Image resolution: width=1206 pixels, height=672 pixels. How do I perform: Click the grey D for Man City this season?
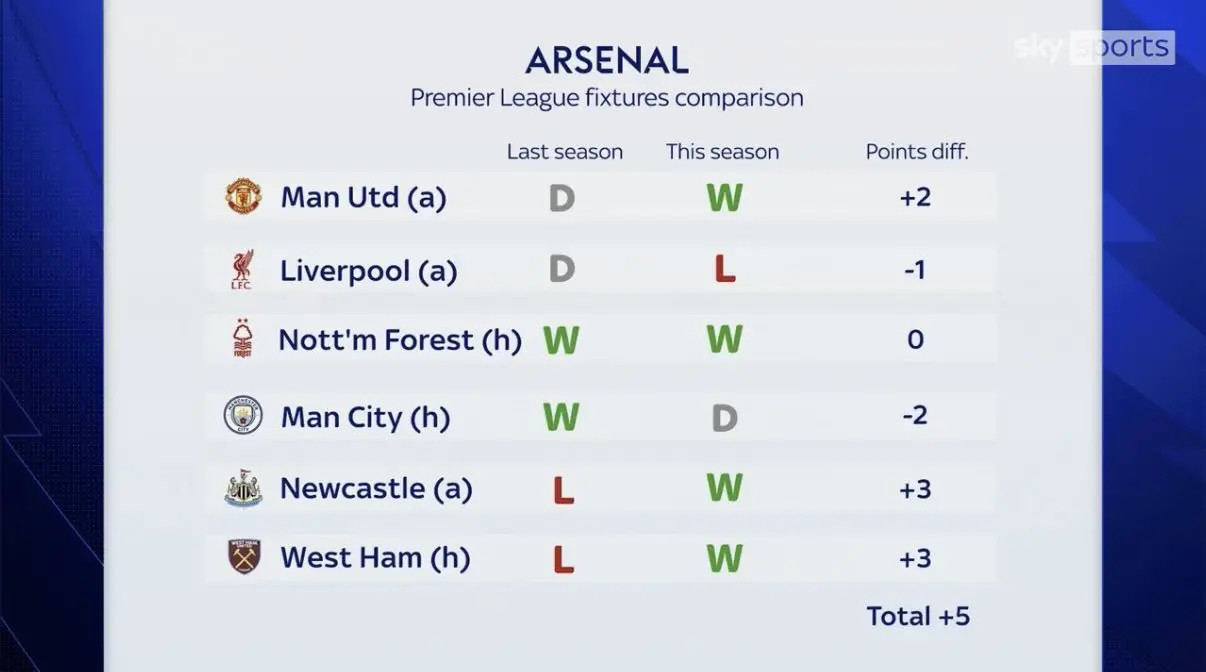click(724, 417)
